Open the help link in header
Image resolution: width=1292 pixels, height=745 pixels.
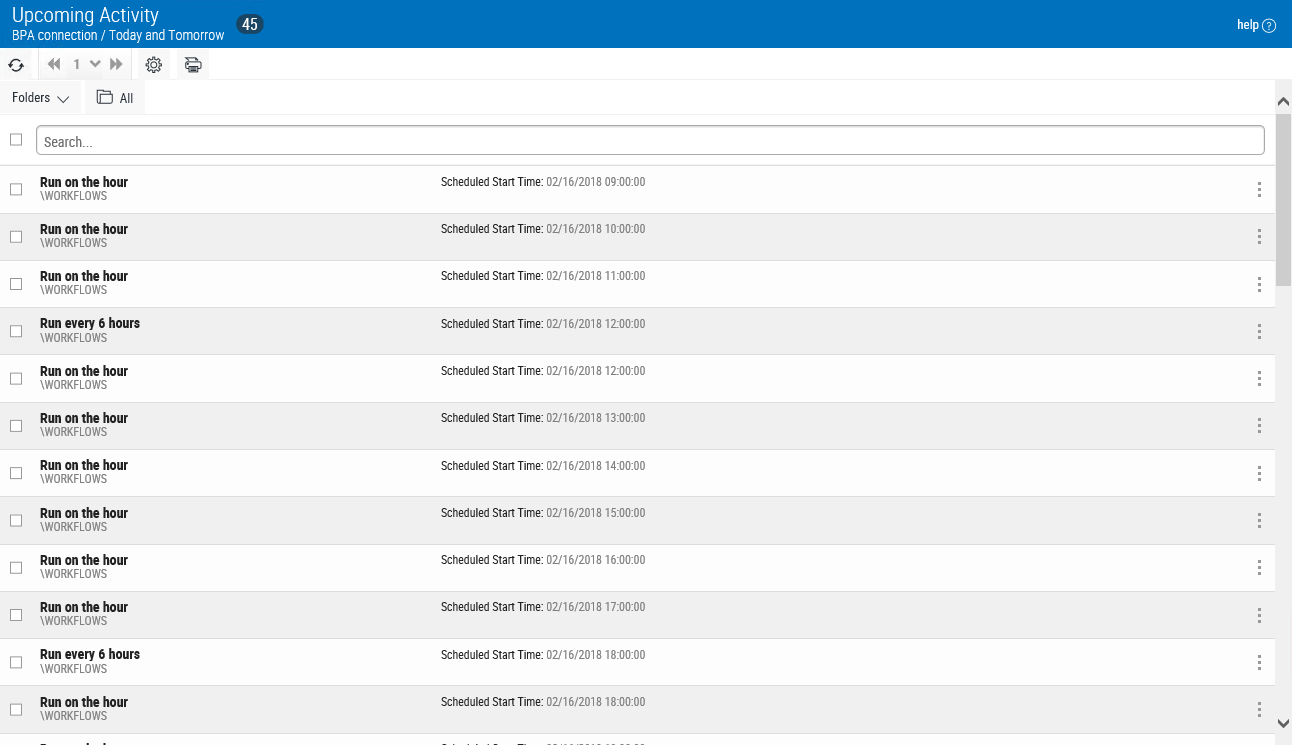1256,25
